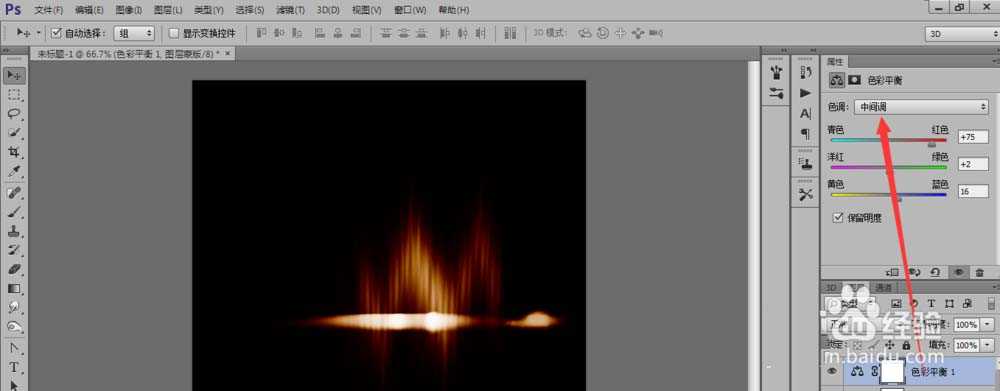Click the trash icon in the Properties panel
The image size is (1000, 391).
click(980, 272)
